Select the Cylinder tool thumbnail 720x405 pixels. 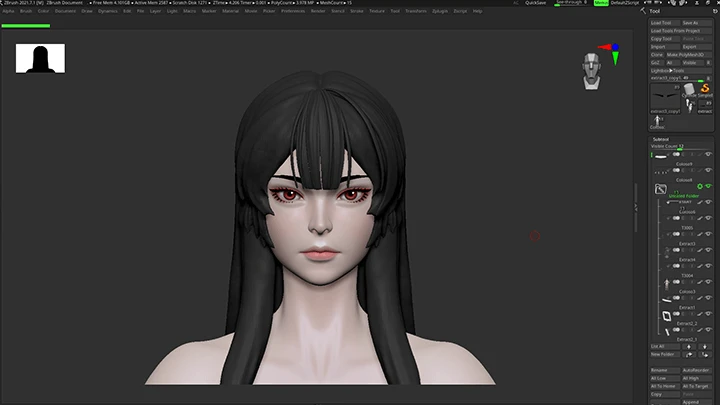click(x=689, y=90)
